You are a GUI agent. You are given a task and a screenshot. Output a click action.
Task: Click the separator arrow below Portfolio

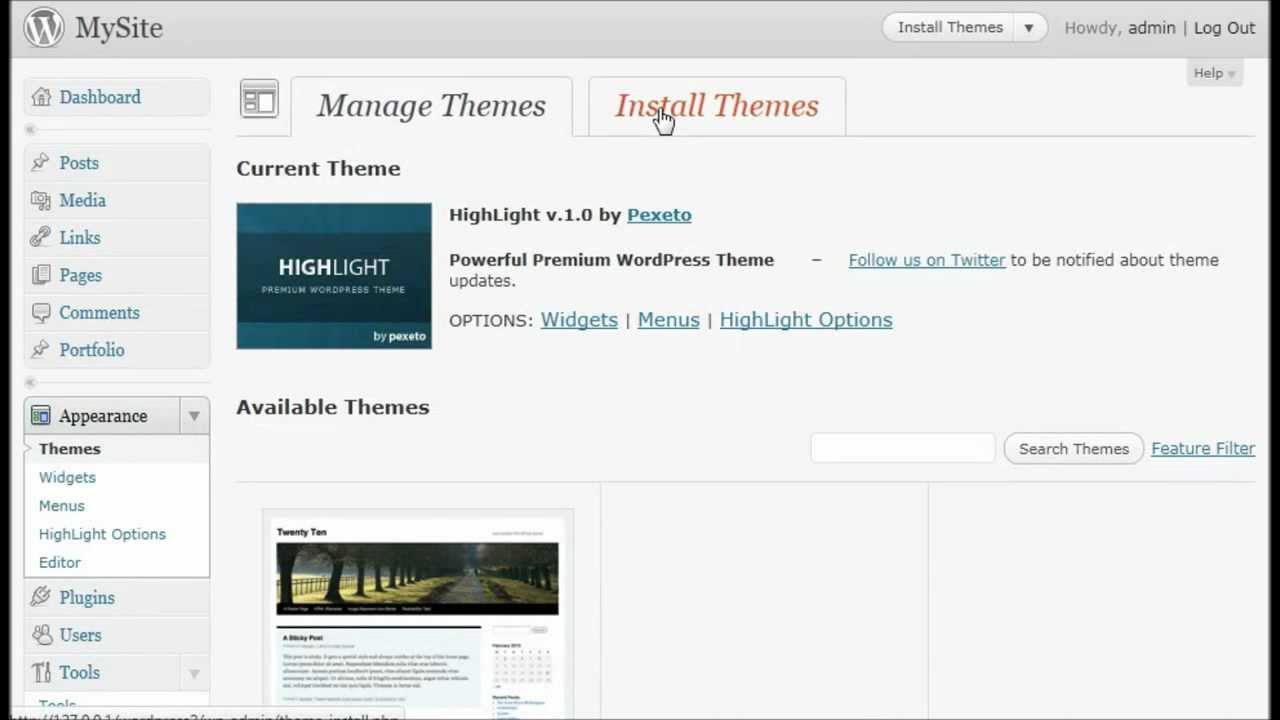coord(30,382)
